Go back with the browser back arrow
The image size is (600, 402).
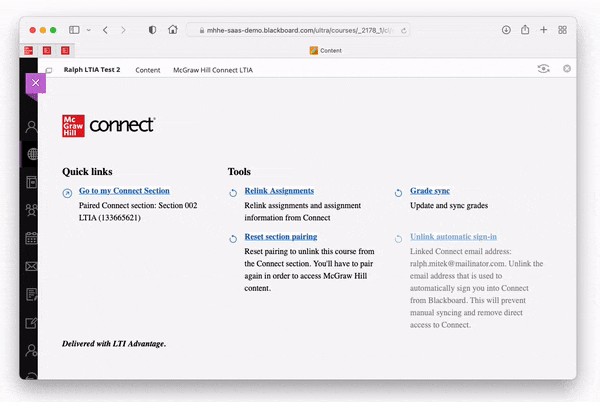106,30
